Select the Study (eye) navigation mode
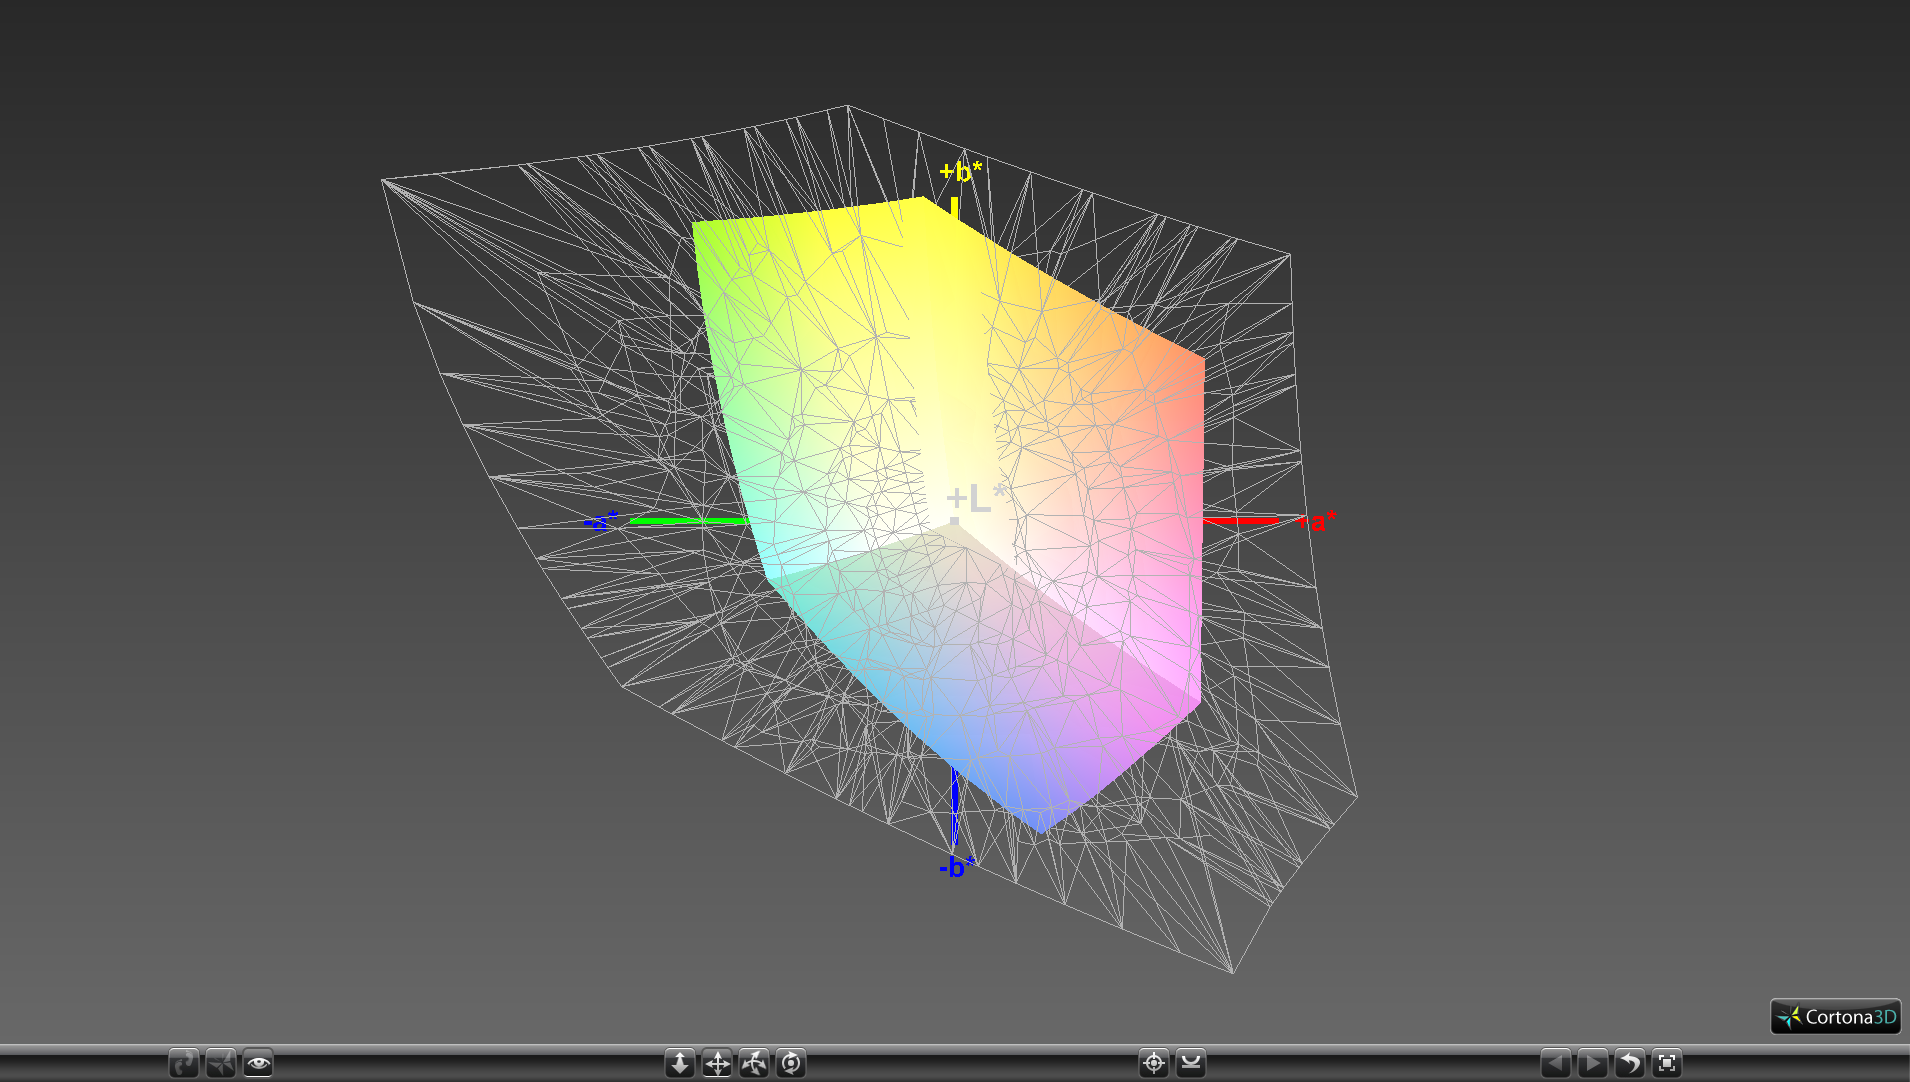Screen dimensions: 1910x1082 [258, 1063]
